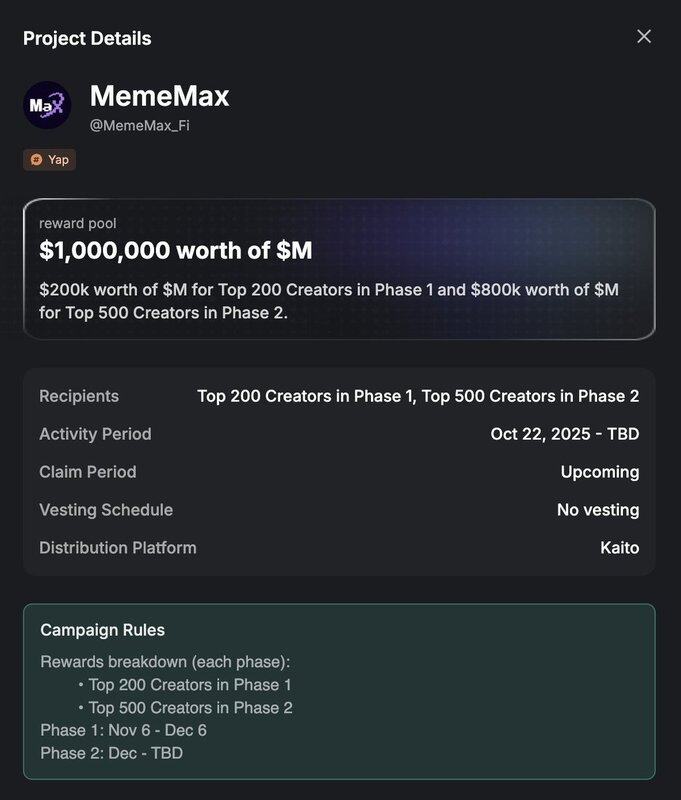The width and height of the screenshot is (681, 800).
Task: Click the $1,000,000 worth of $M heading
Action: tap(175, 250)
